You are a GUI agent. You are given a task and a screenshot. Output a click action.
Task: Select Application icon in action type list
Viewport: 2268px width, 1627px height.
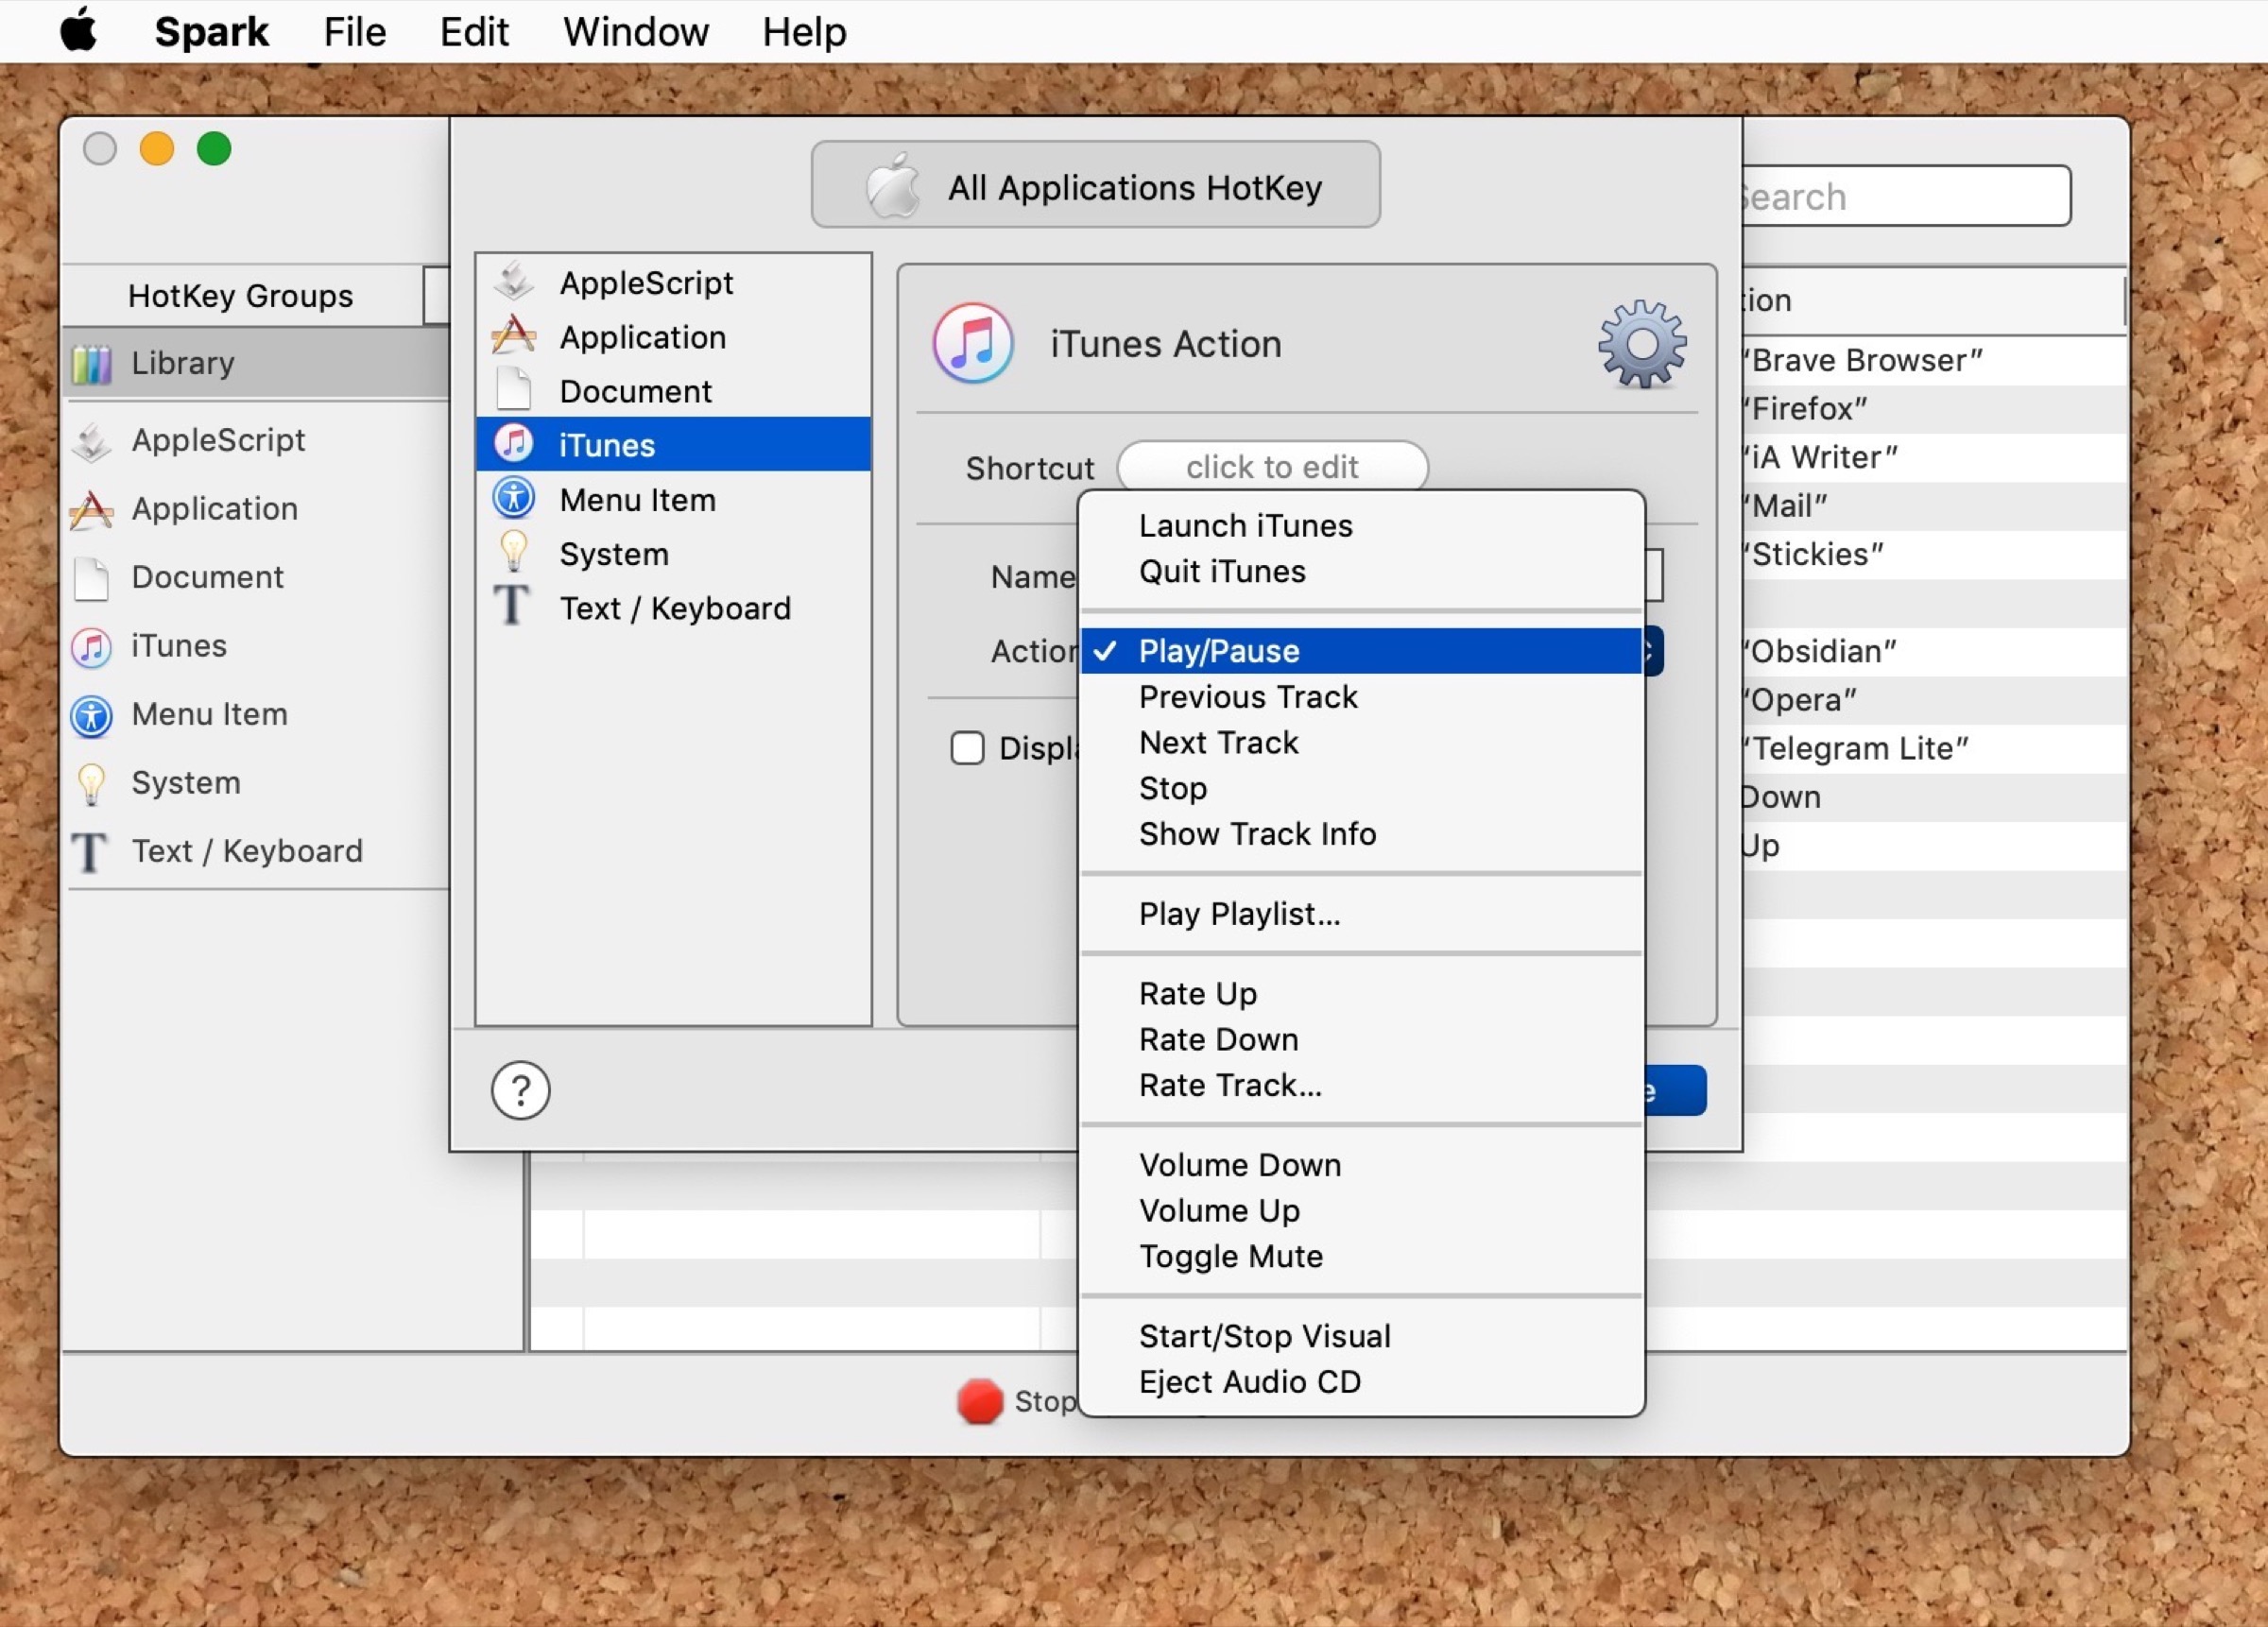(514, 336)
